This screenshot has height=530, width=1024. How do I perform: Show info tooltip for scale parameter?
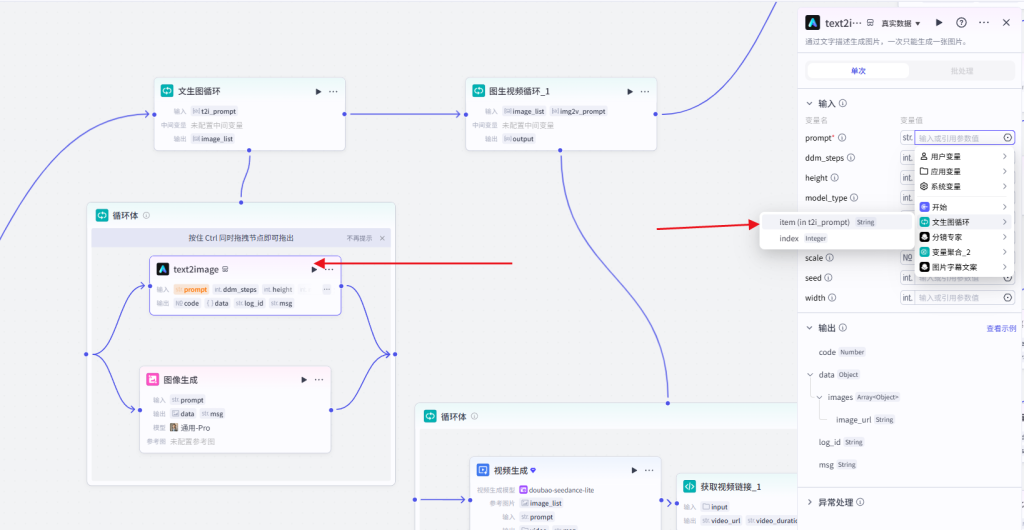tap(829, 258)
